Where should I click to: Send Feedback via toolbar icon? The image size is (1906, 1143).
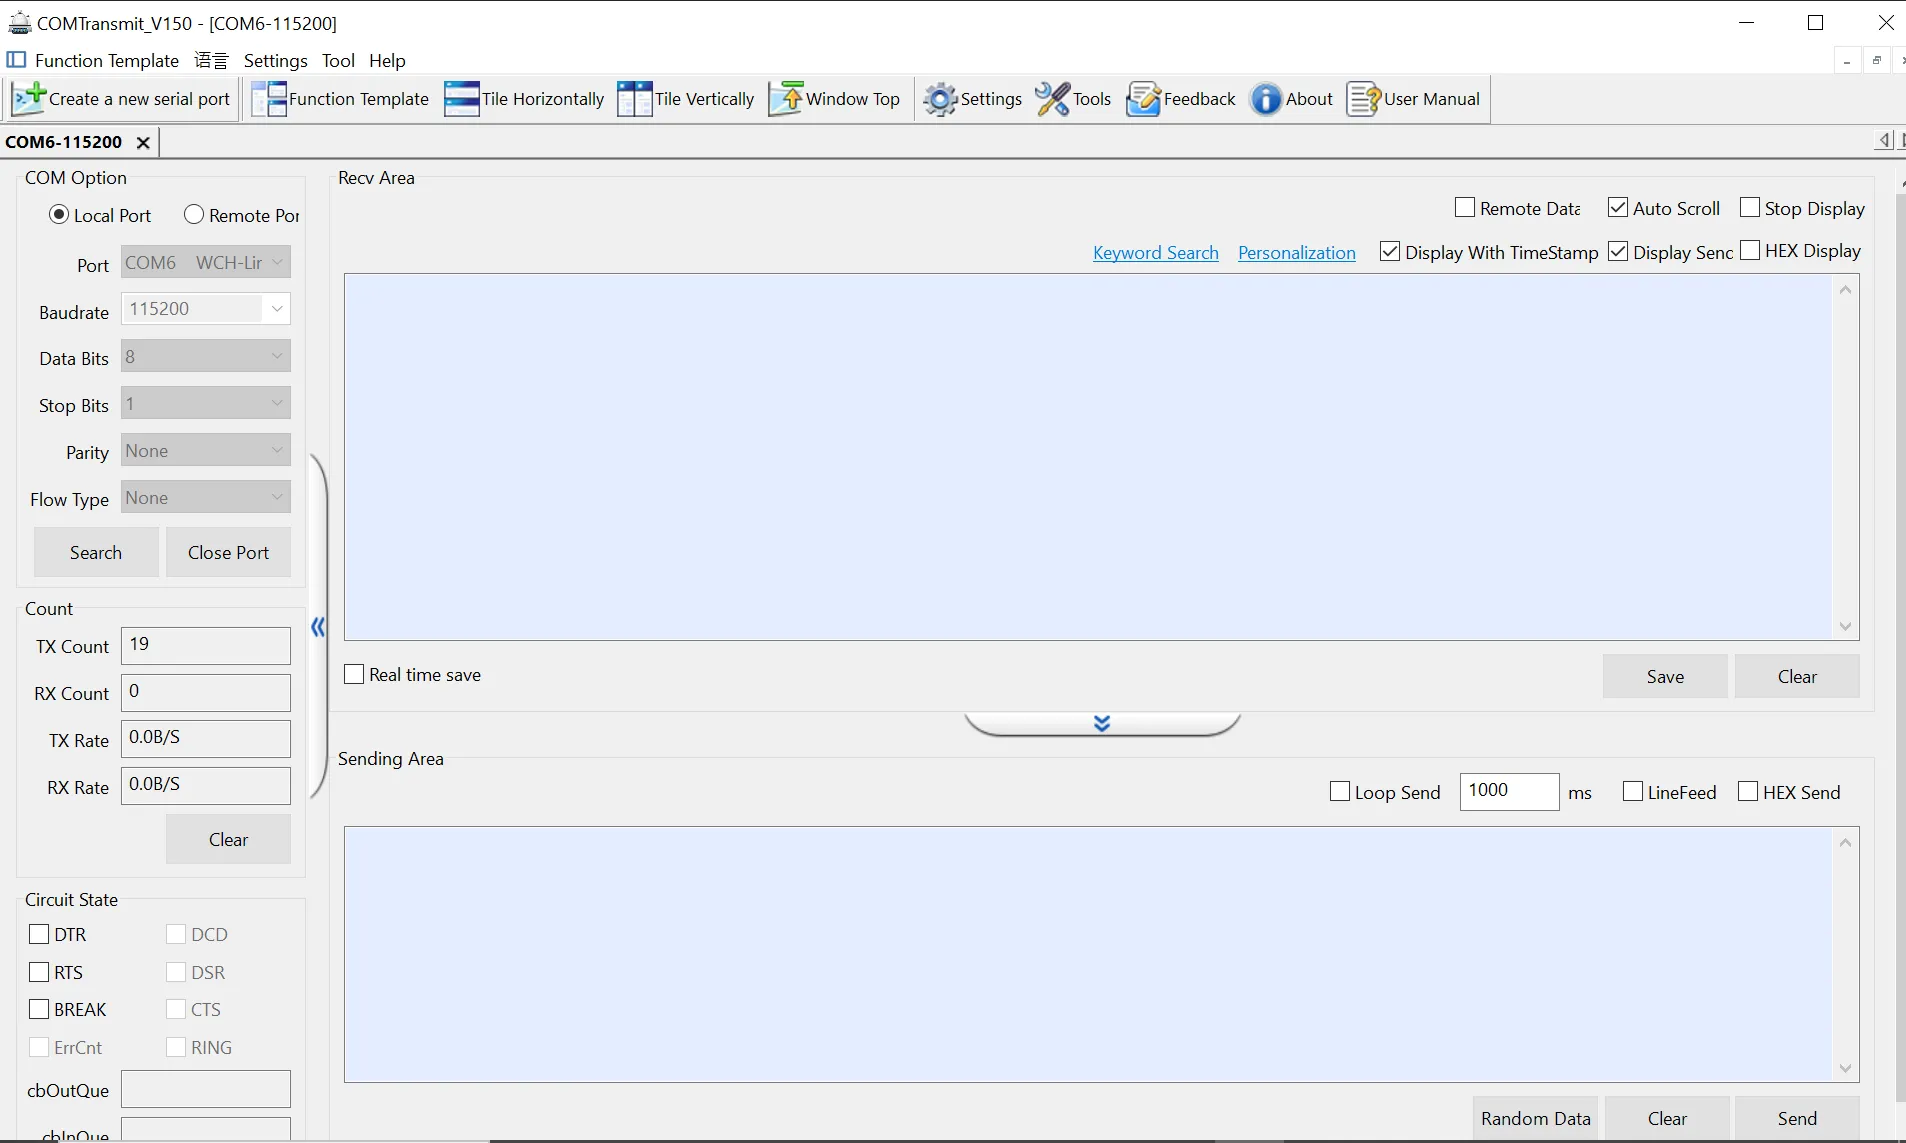[1181, 98]
